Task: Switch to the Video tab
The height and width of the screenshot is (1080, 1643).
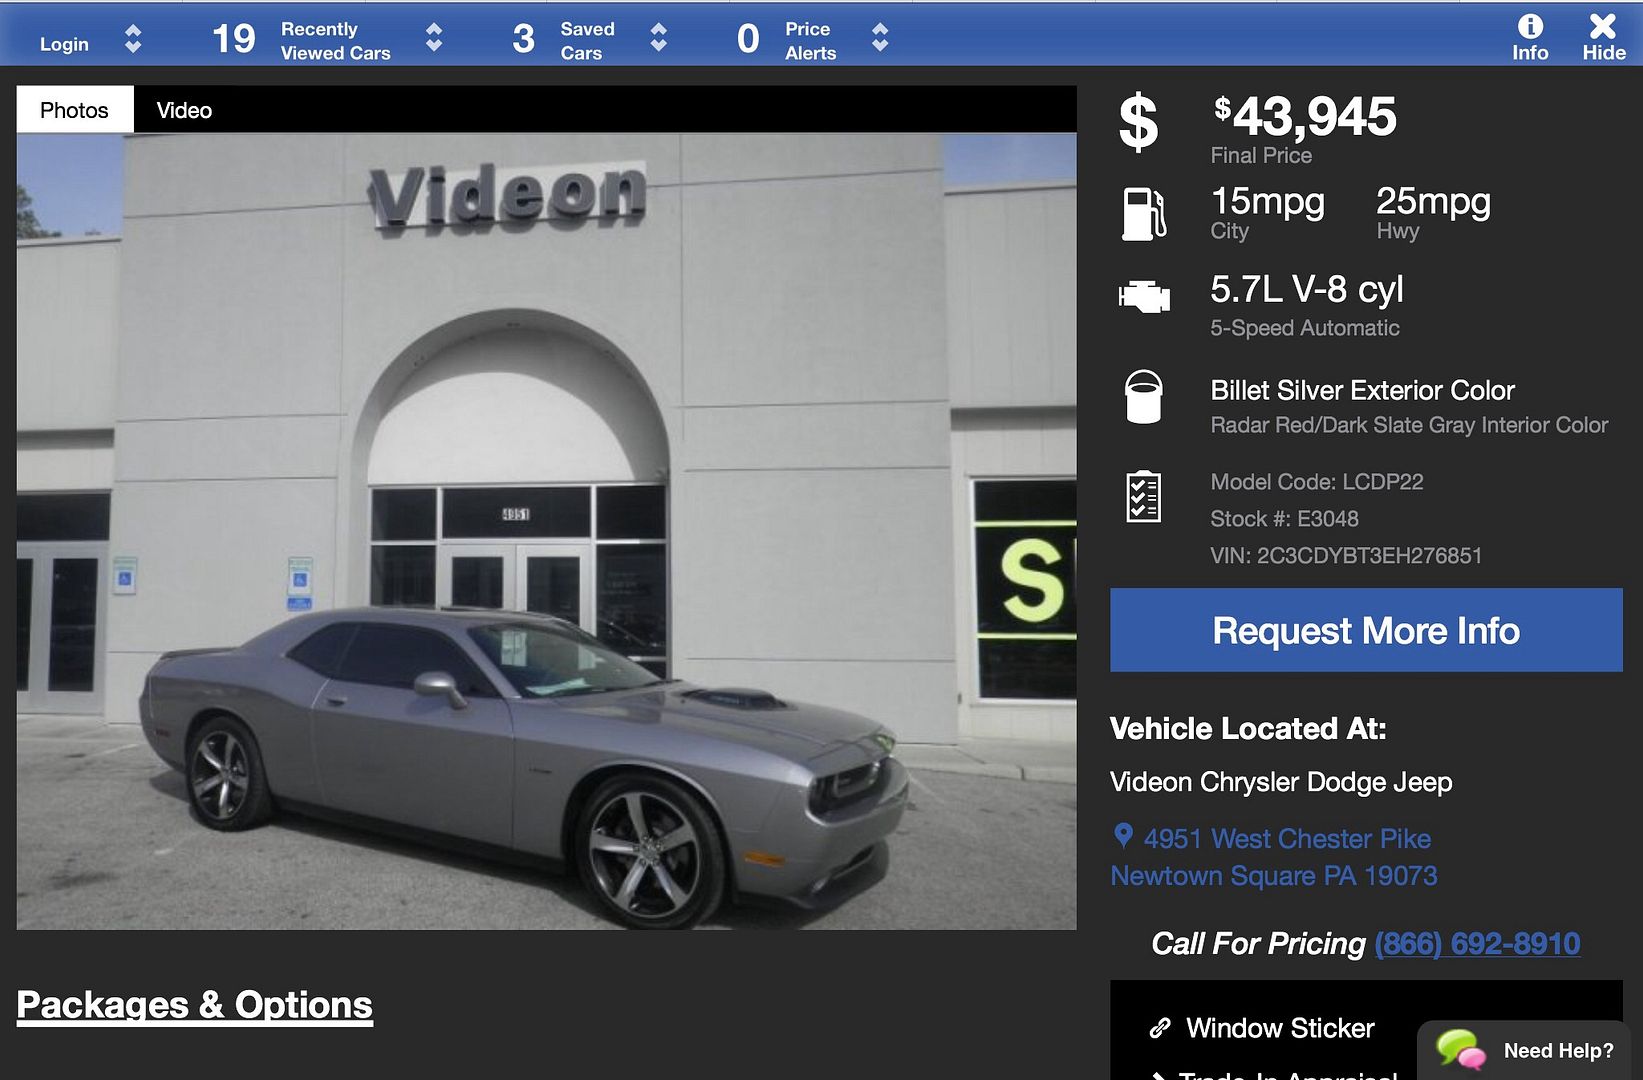Action: coord(184,110)
